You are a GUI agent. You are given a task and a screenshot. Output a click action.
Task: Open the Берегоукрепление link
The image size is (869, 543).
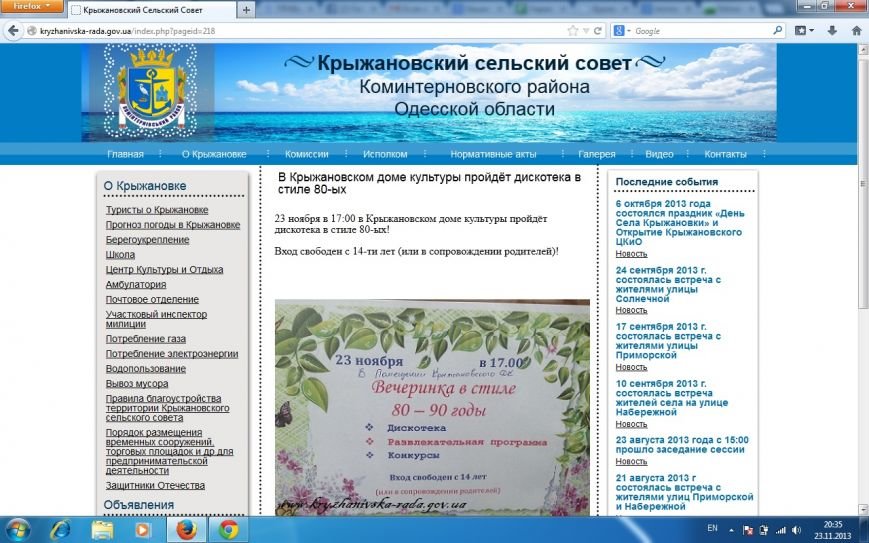coord(147,240)
